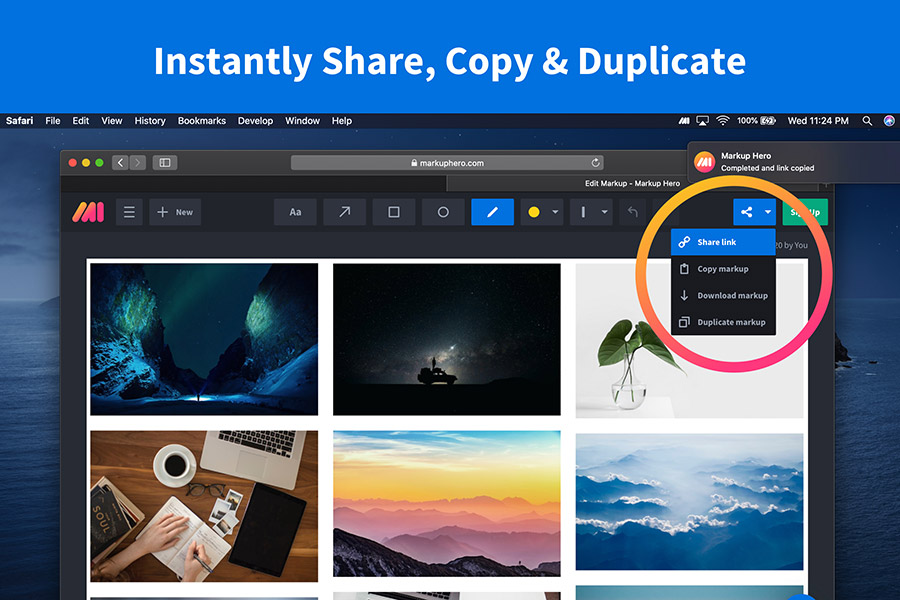Click the Markup Hero 'Completed and link copied' notification
Screen dimensions: 900x600
coord(794,162)
